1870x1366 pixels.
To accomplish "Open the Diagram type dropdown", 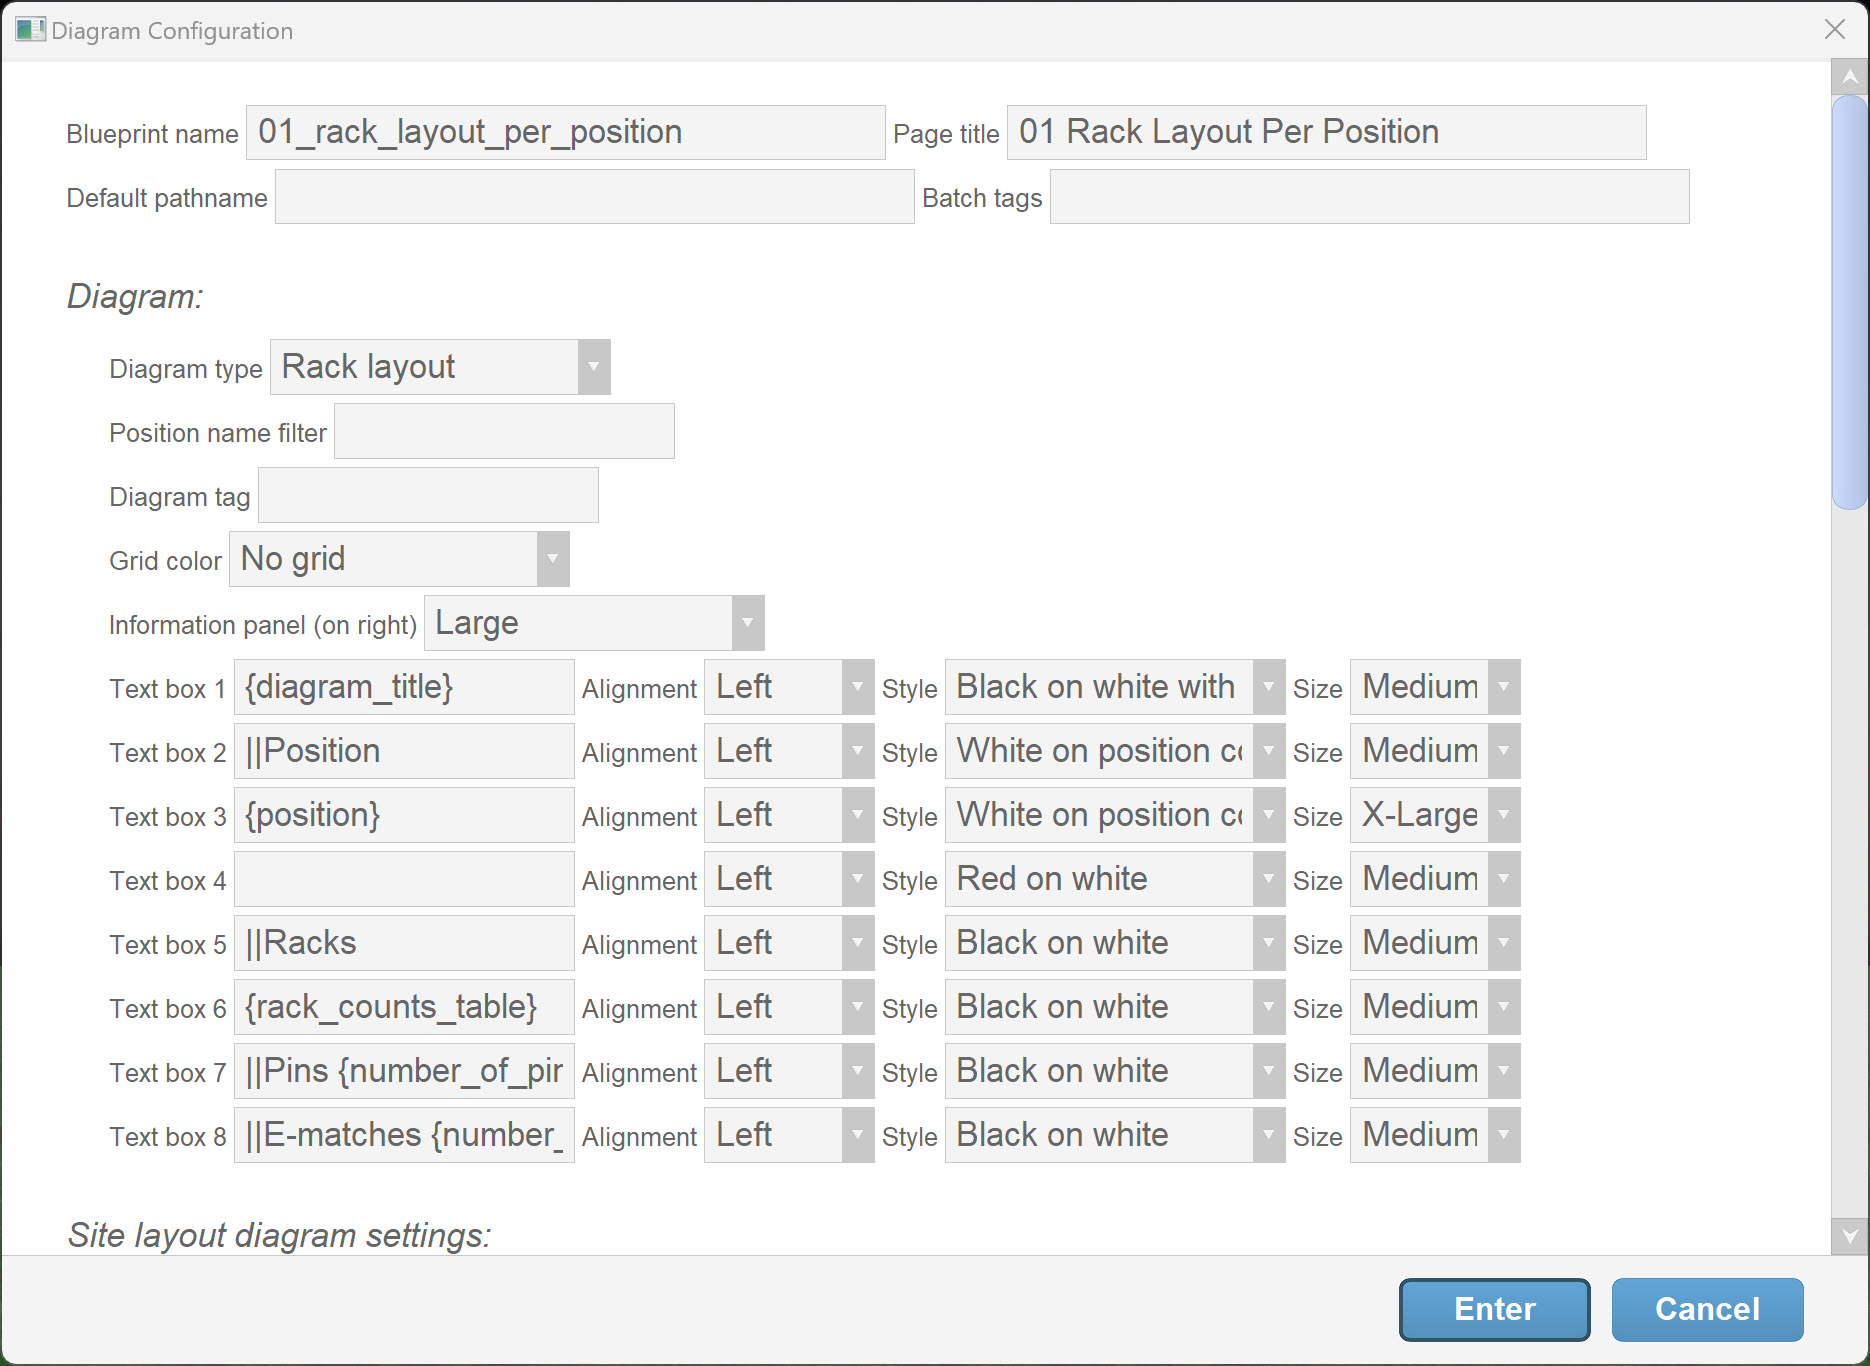I will [x=593, y=367].
